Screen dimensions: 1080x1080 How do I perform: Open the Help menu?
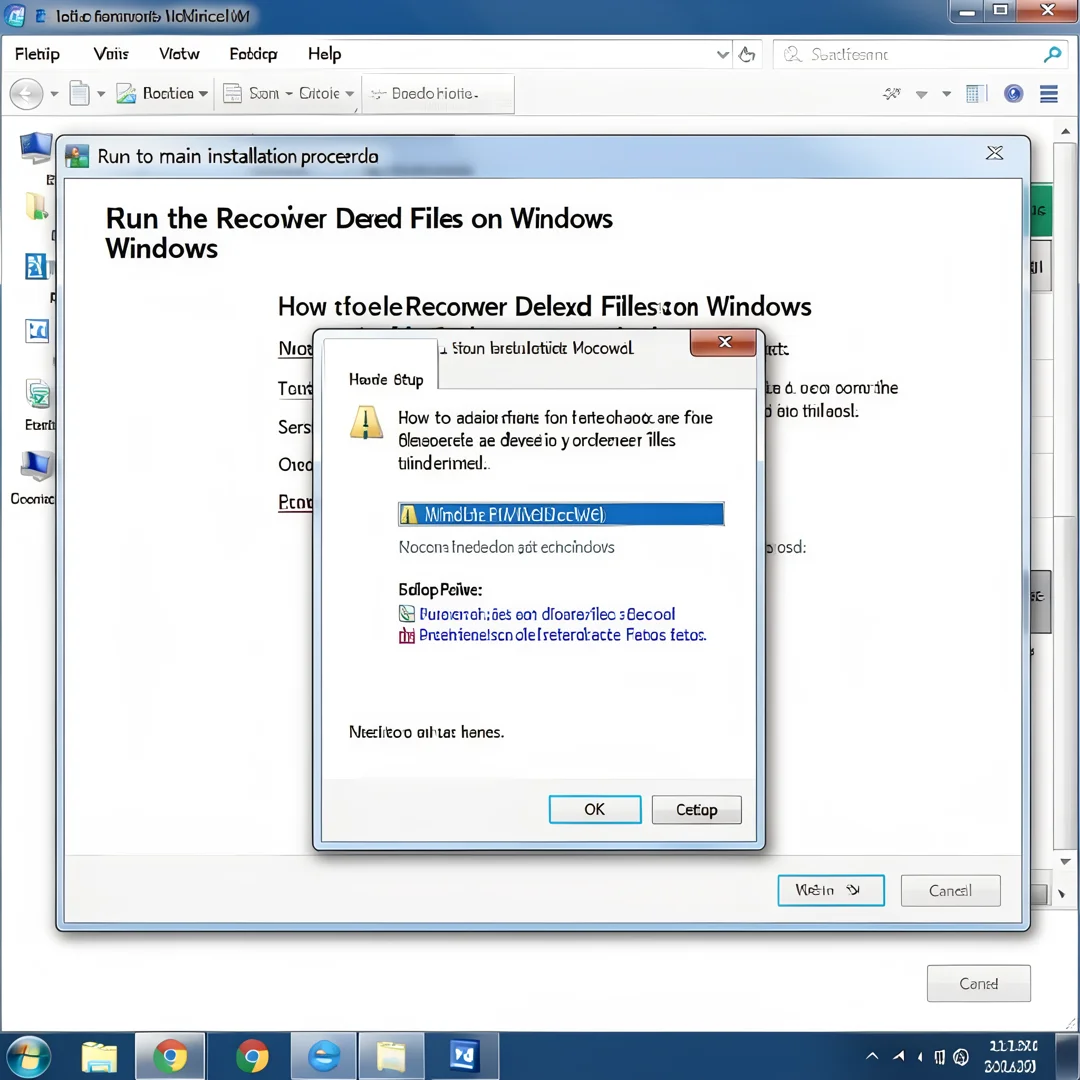[324, 54]
